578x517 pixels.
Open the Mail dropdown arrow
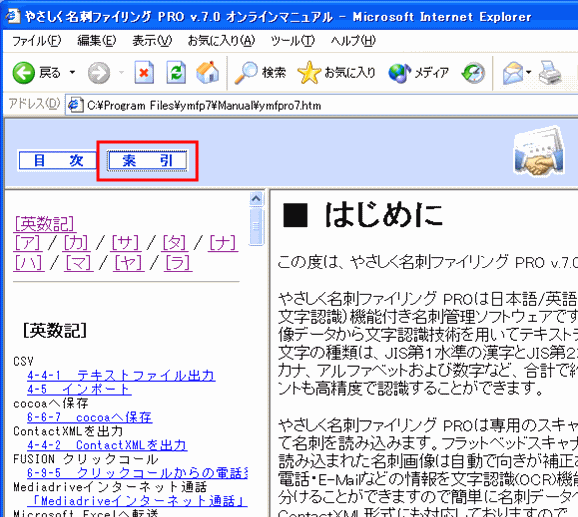coord(529,72)
